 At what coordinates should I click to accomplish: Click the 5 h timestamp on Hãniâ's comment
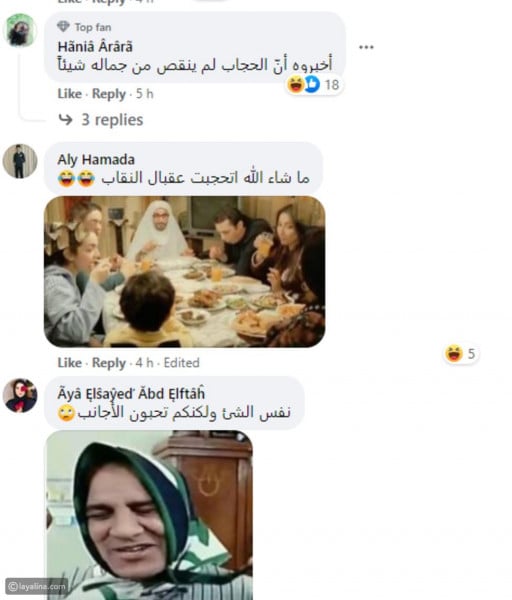[145, 94]
